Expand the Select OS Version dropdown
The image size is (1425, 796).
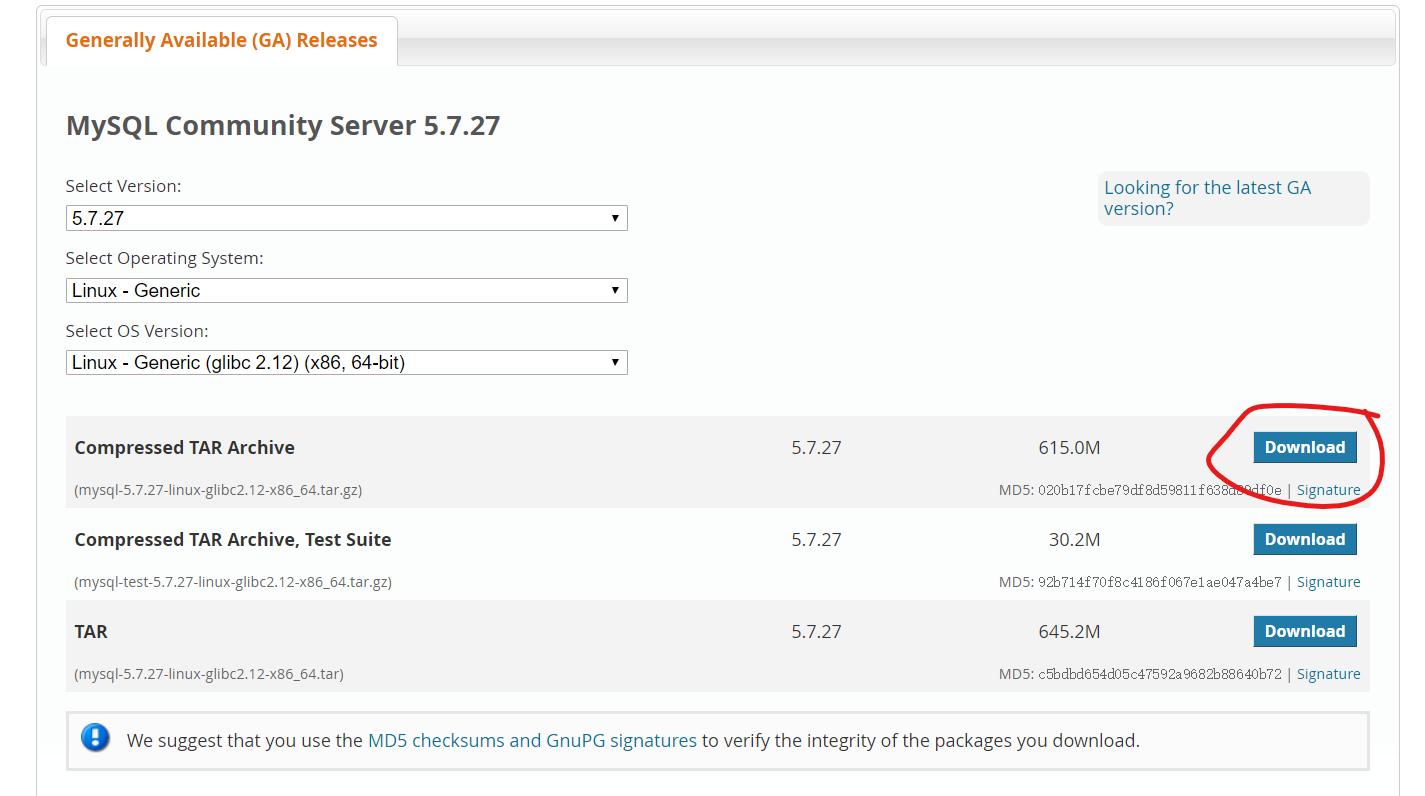(346, 363)
